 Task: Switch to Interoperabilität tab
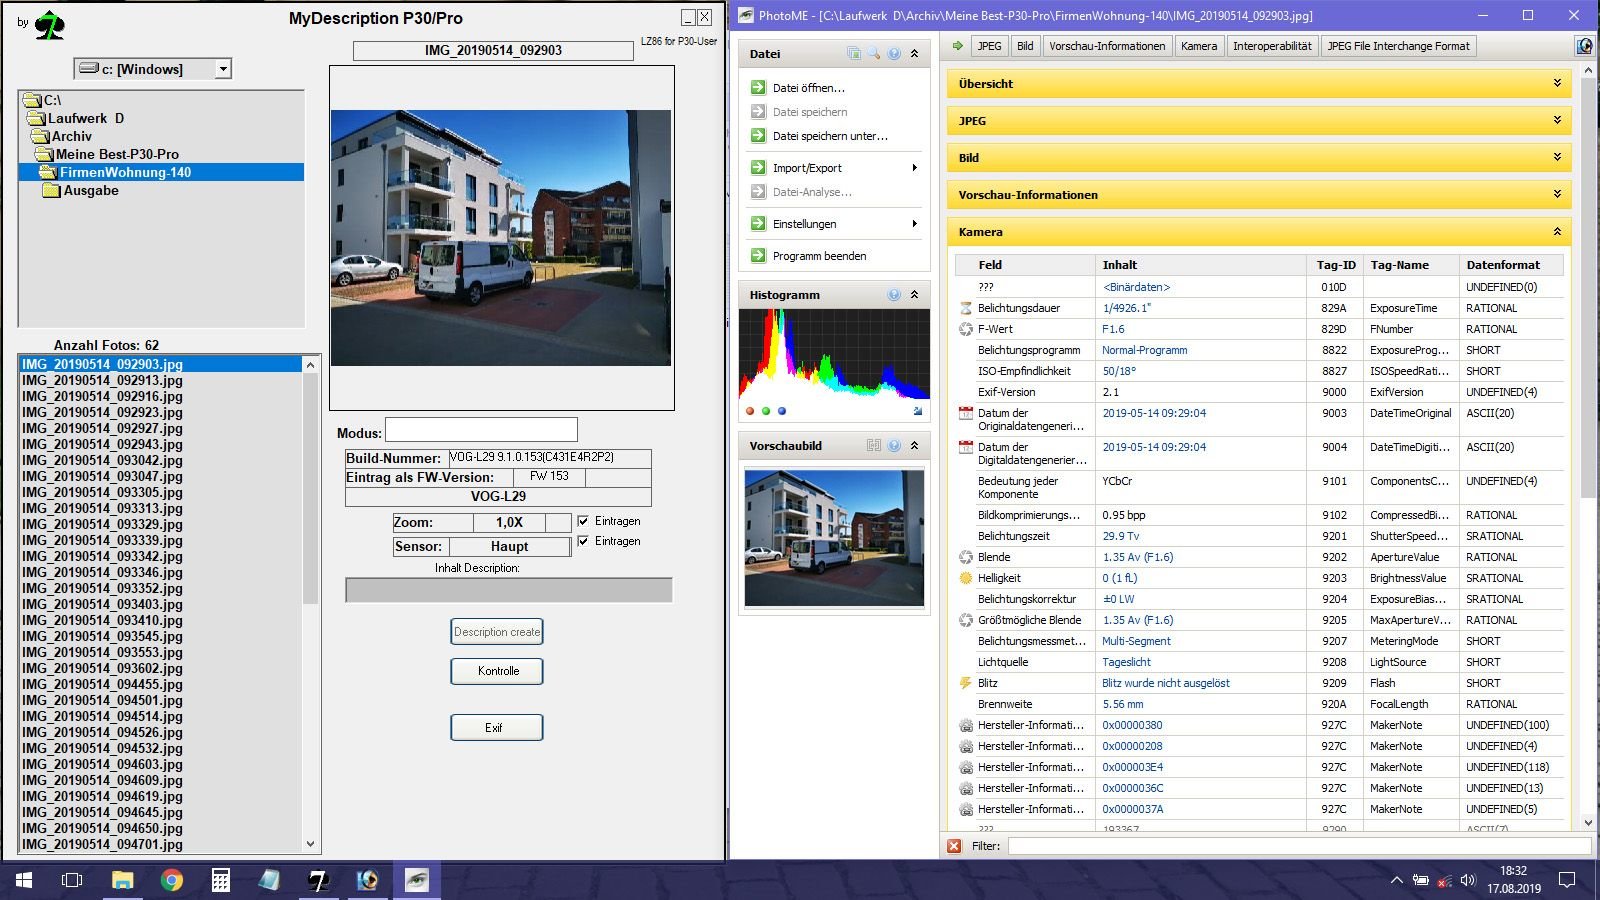point(1272,46)
